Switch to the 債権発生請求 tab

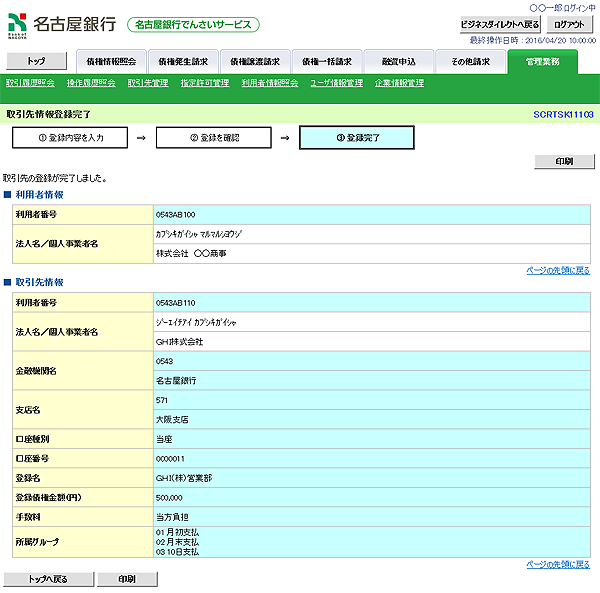tap(183, 62)
